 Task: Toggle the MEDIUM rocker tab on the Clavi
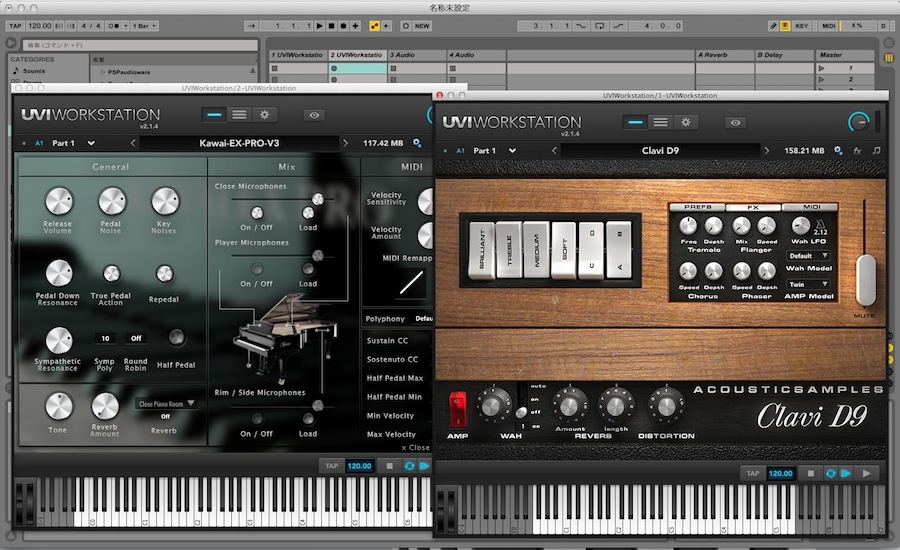pyautogui.click(x=536, y=250)
